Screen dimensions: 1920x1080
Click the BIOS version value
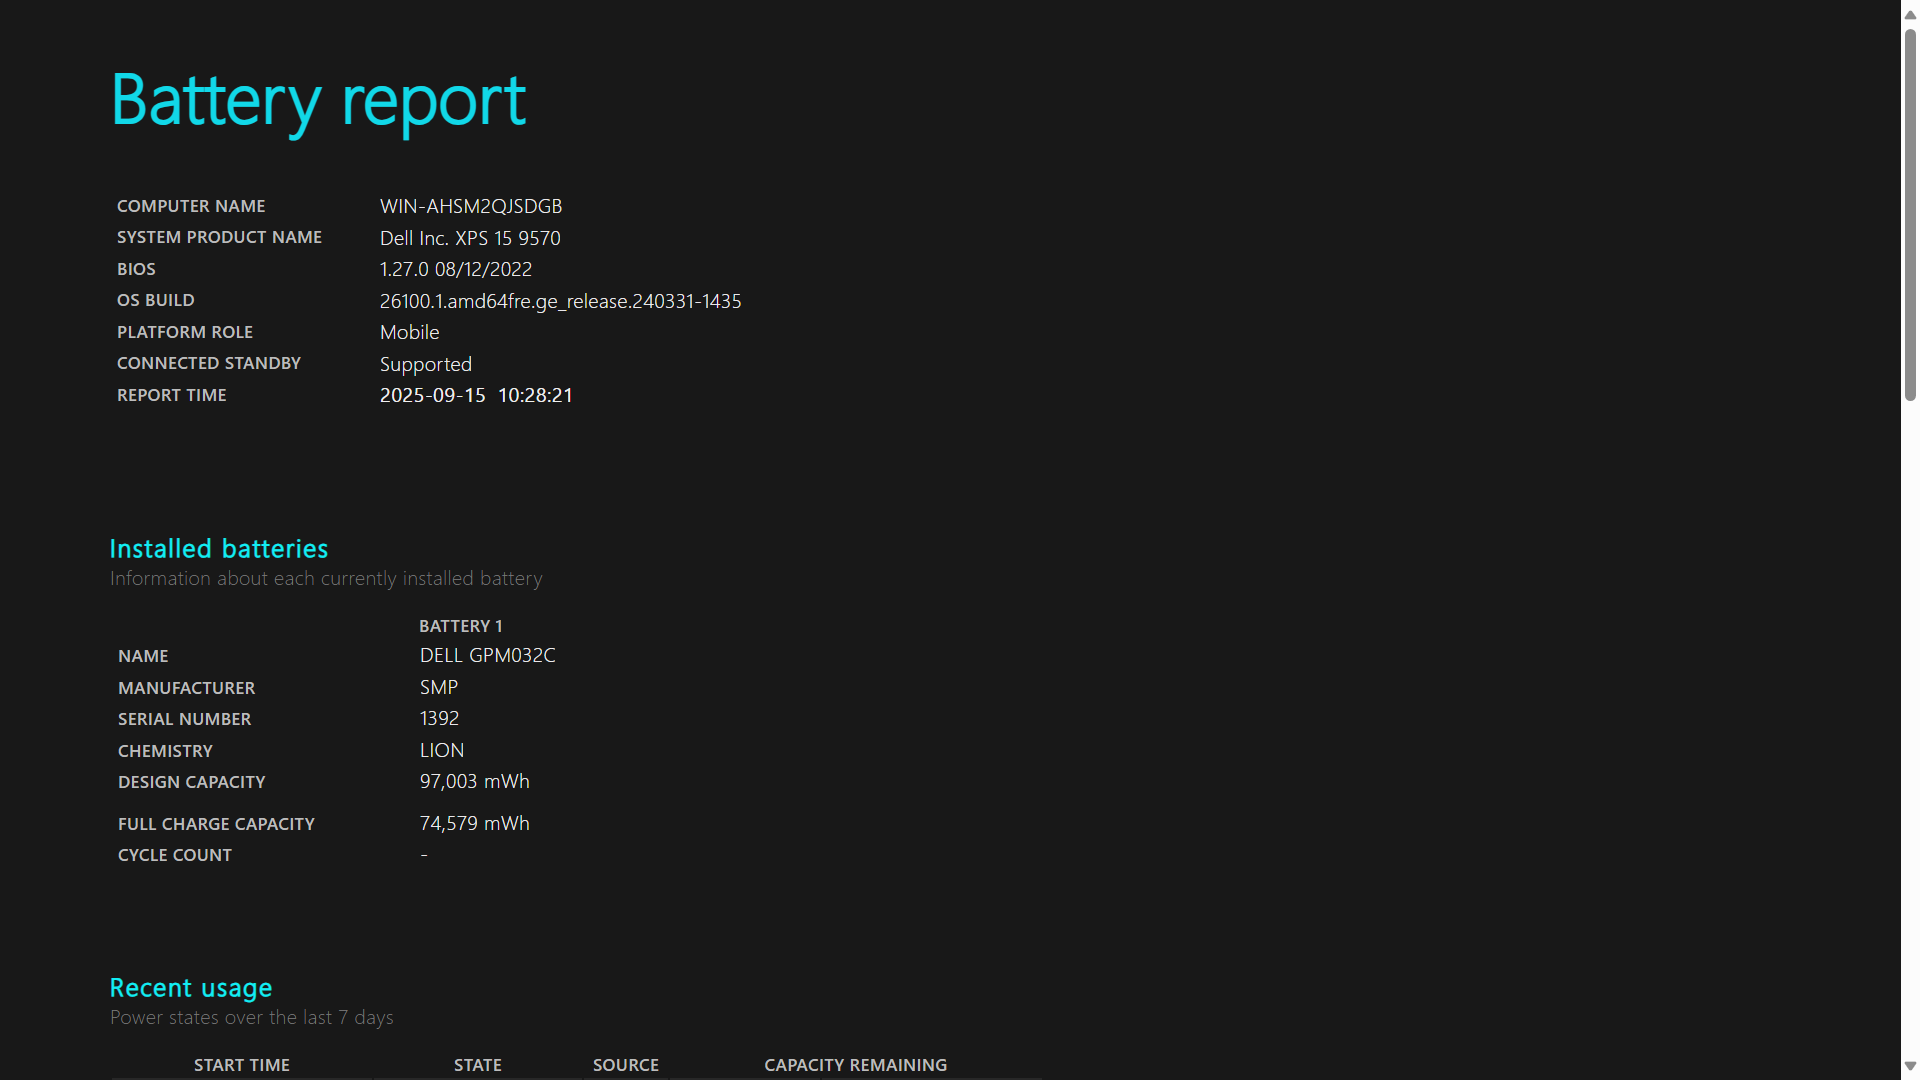coord(455,269)
